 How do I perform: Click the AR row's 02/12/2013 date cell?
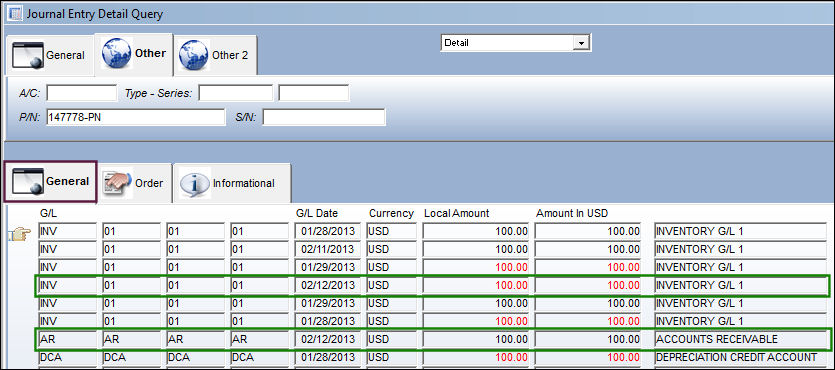(x=329, y=340)
